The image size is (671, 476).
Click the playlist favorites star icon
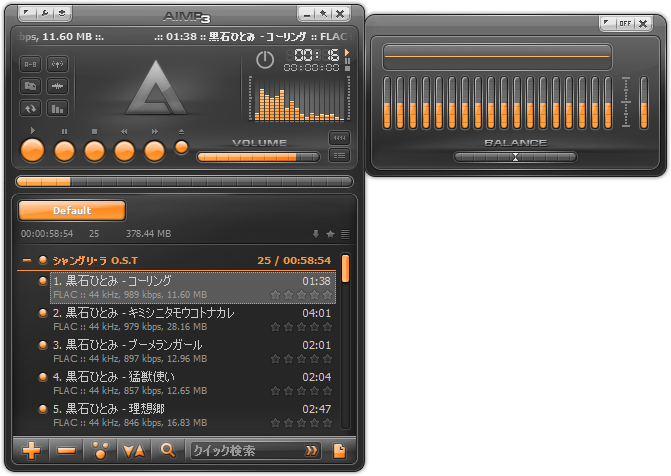tap(330, 234)
